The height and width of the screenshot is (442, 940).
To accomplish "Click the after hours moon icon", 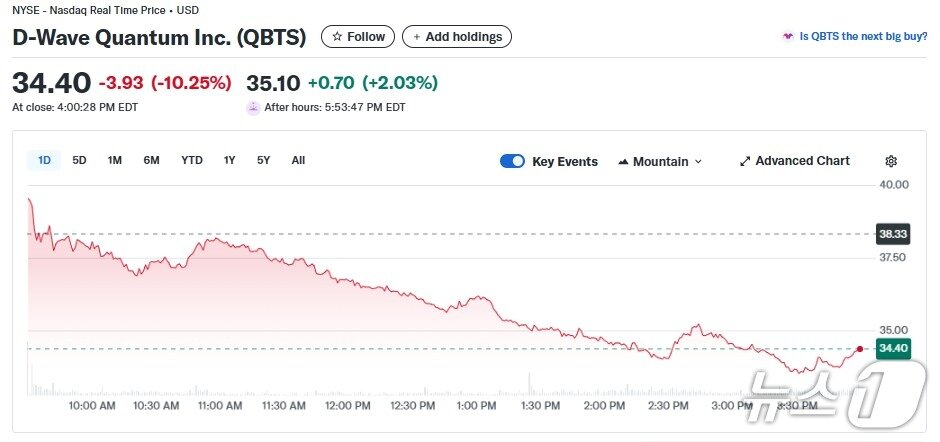I will pos(253,107).
